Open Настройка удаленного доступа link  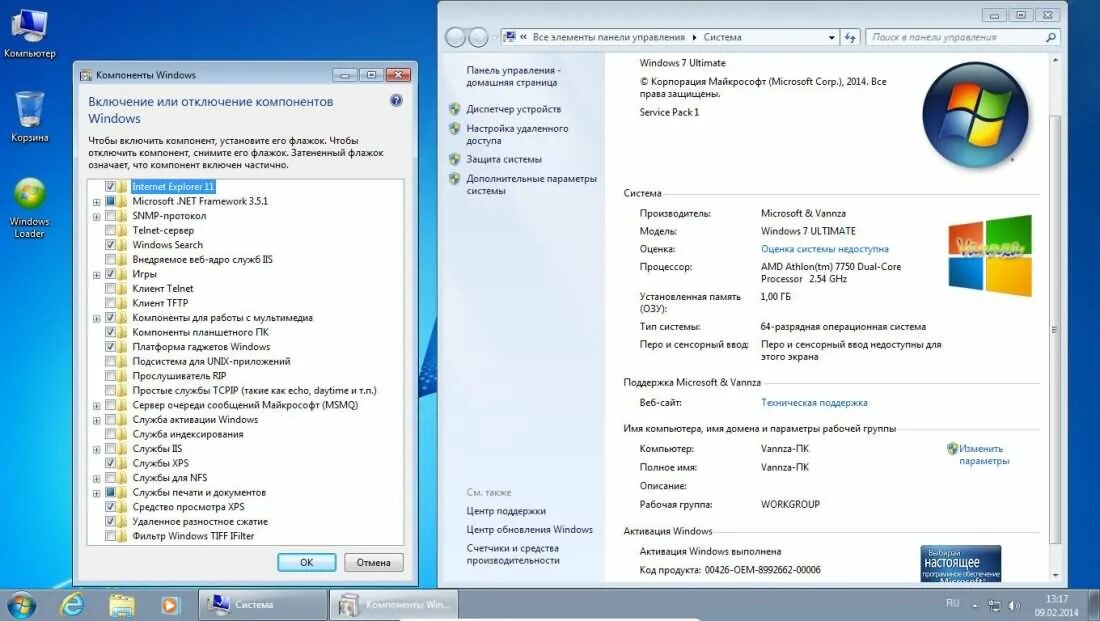coord(517,134)
